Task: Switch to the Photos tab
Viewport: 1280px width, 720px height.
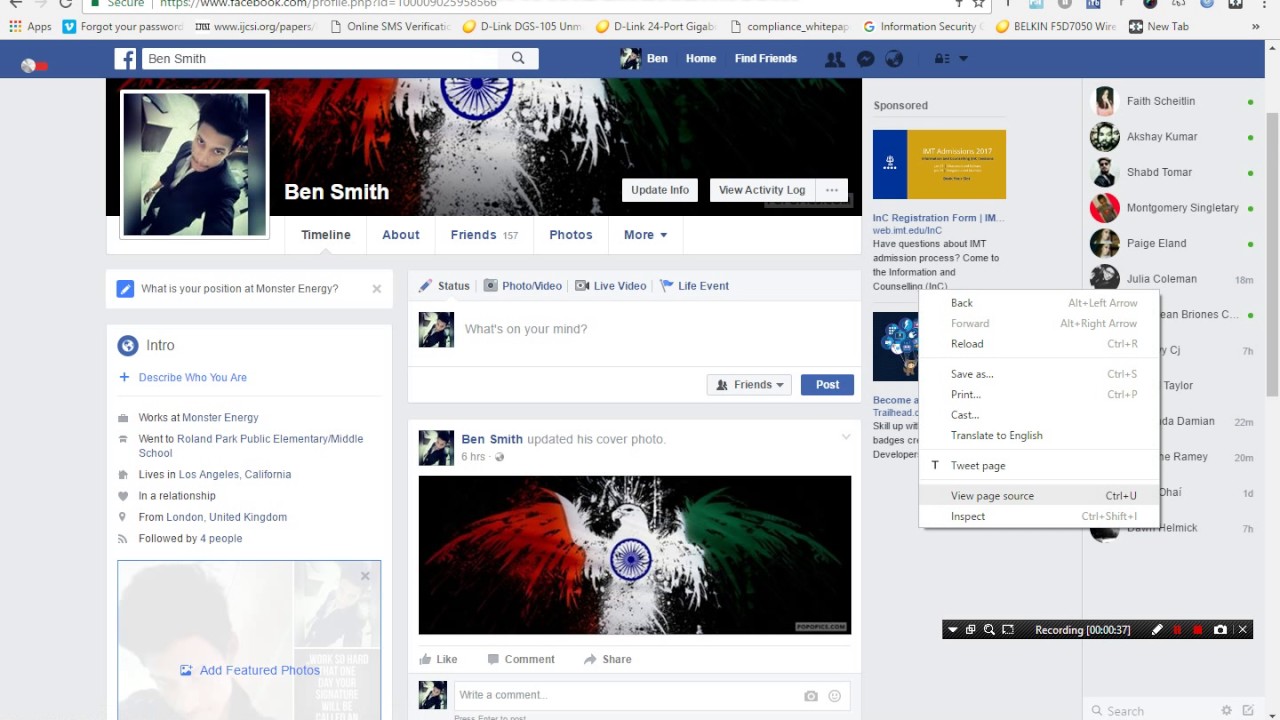Action: (571, 235)
